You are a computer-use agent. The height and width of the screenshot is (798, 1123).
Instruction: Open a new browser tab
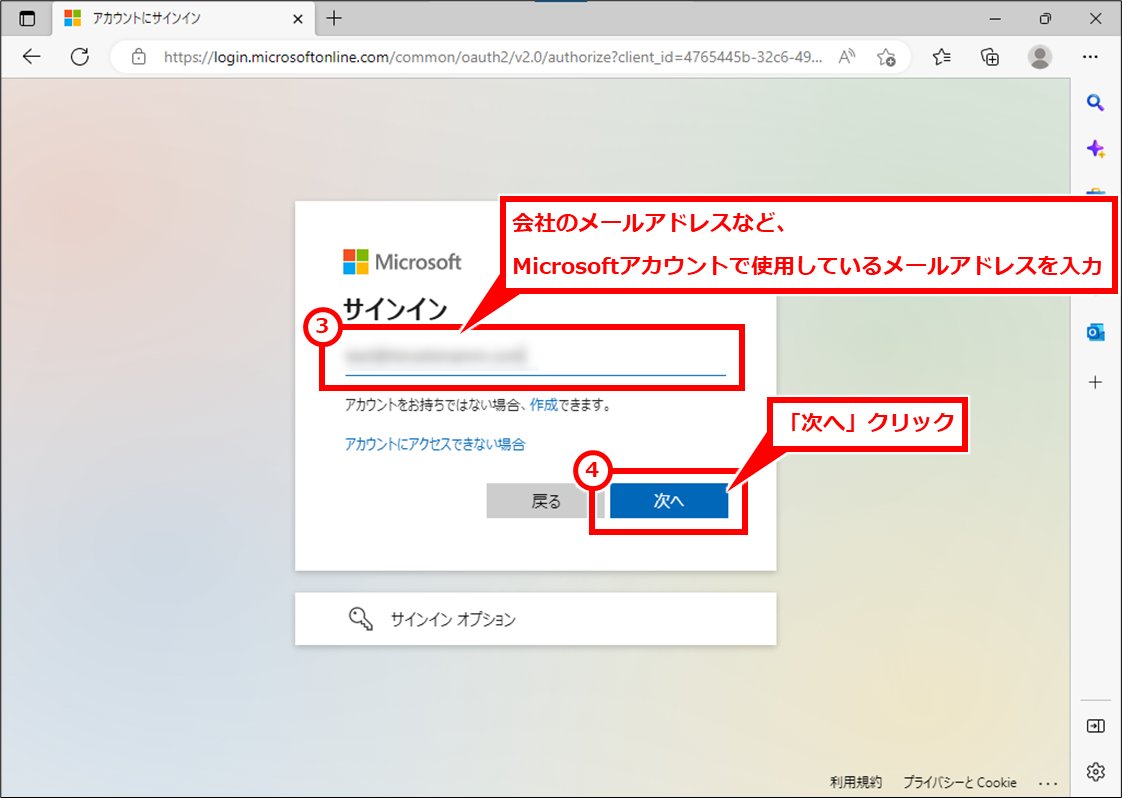tap(334, 19)
